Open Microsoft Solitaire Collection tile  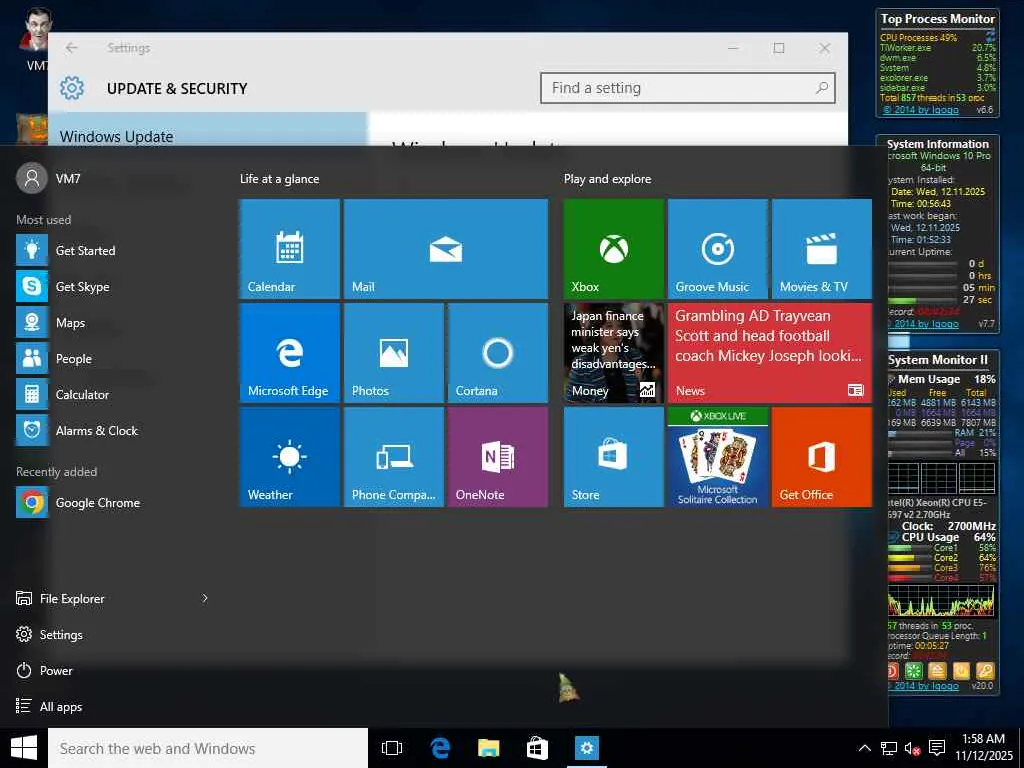pyautogui.click(x=717, y=456)
